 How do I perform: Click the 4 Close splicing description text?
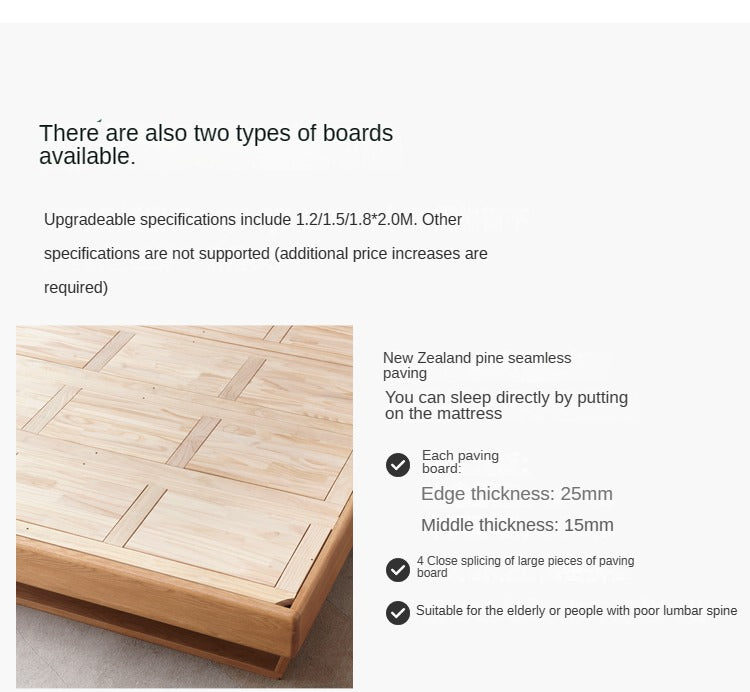click(x=526, y=567)
